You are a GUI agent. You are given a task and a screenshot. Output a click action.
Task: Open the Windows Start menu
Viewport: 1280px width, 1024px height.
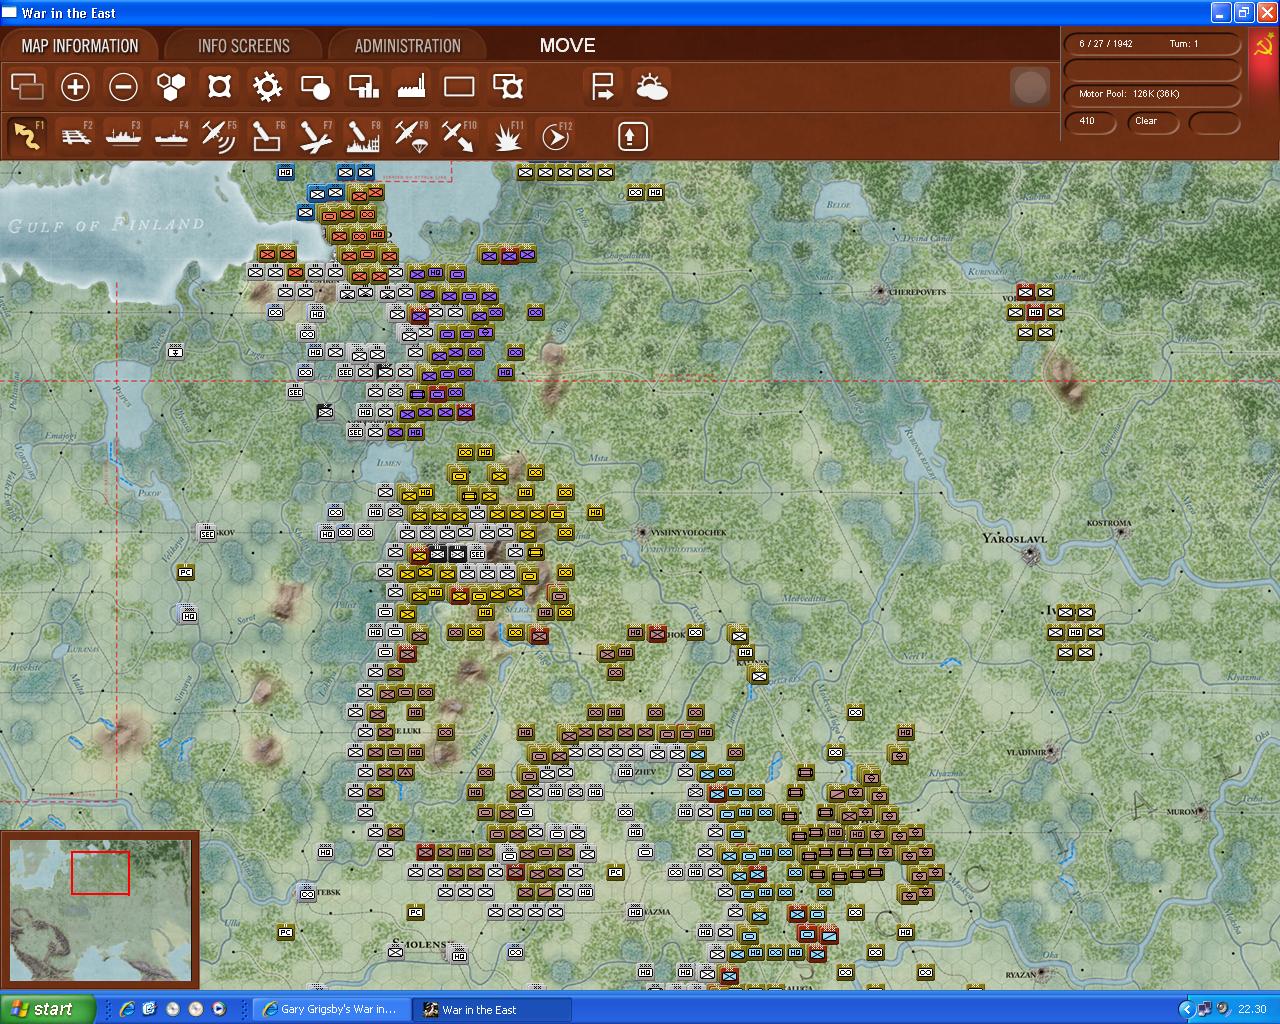tap(48, 1009)
